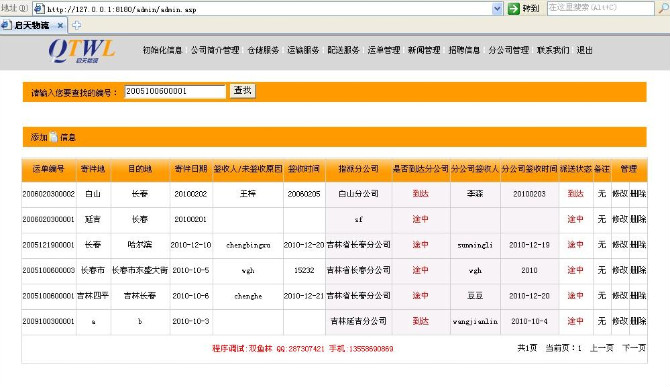Open 配送服务 menu item
Screen dimensions: 670x387
pyautogui.click(x=343, y=50)
